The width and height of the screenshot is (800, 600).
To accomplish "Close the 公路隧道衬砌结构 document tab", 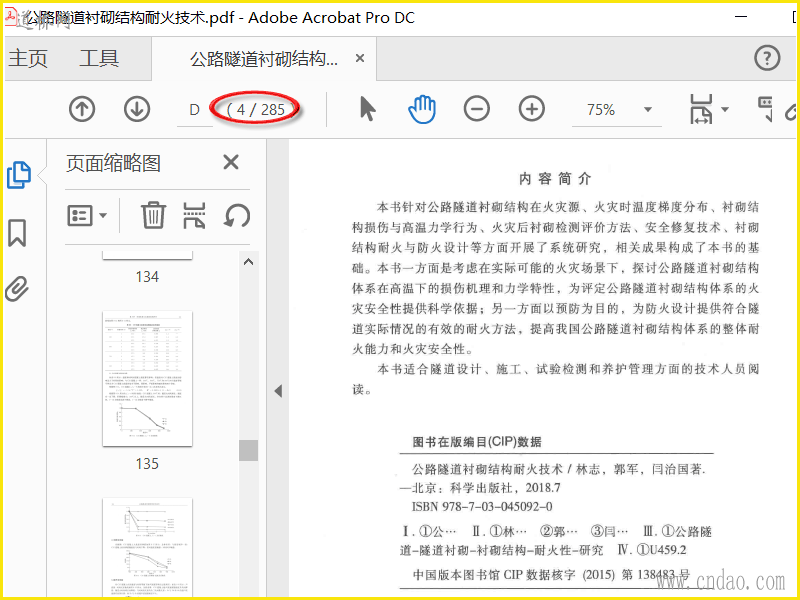I will tap(360, 58).
